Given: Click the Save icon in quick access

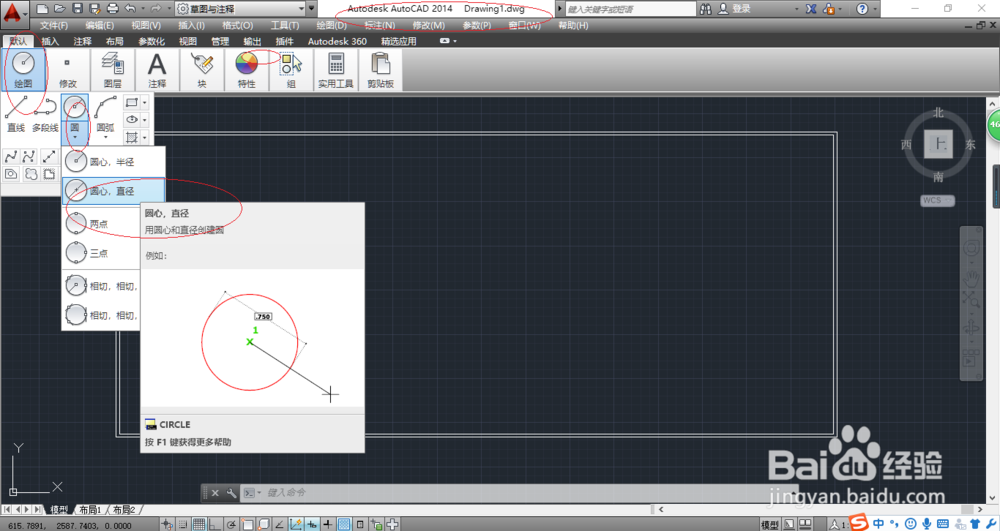Looking at the screenshot, I should [77, 9].
